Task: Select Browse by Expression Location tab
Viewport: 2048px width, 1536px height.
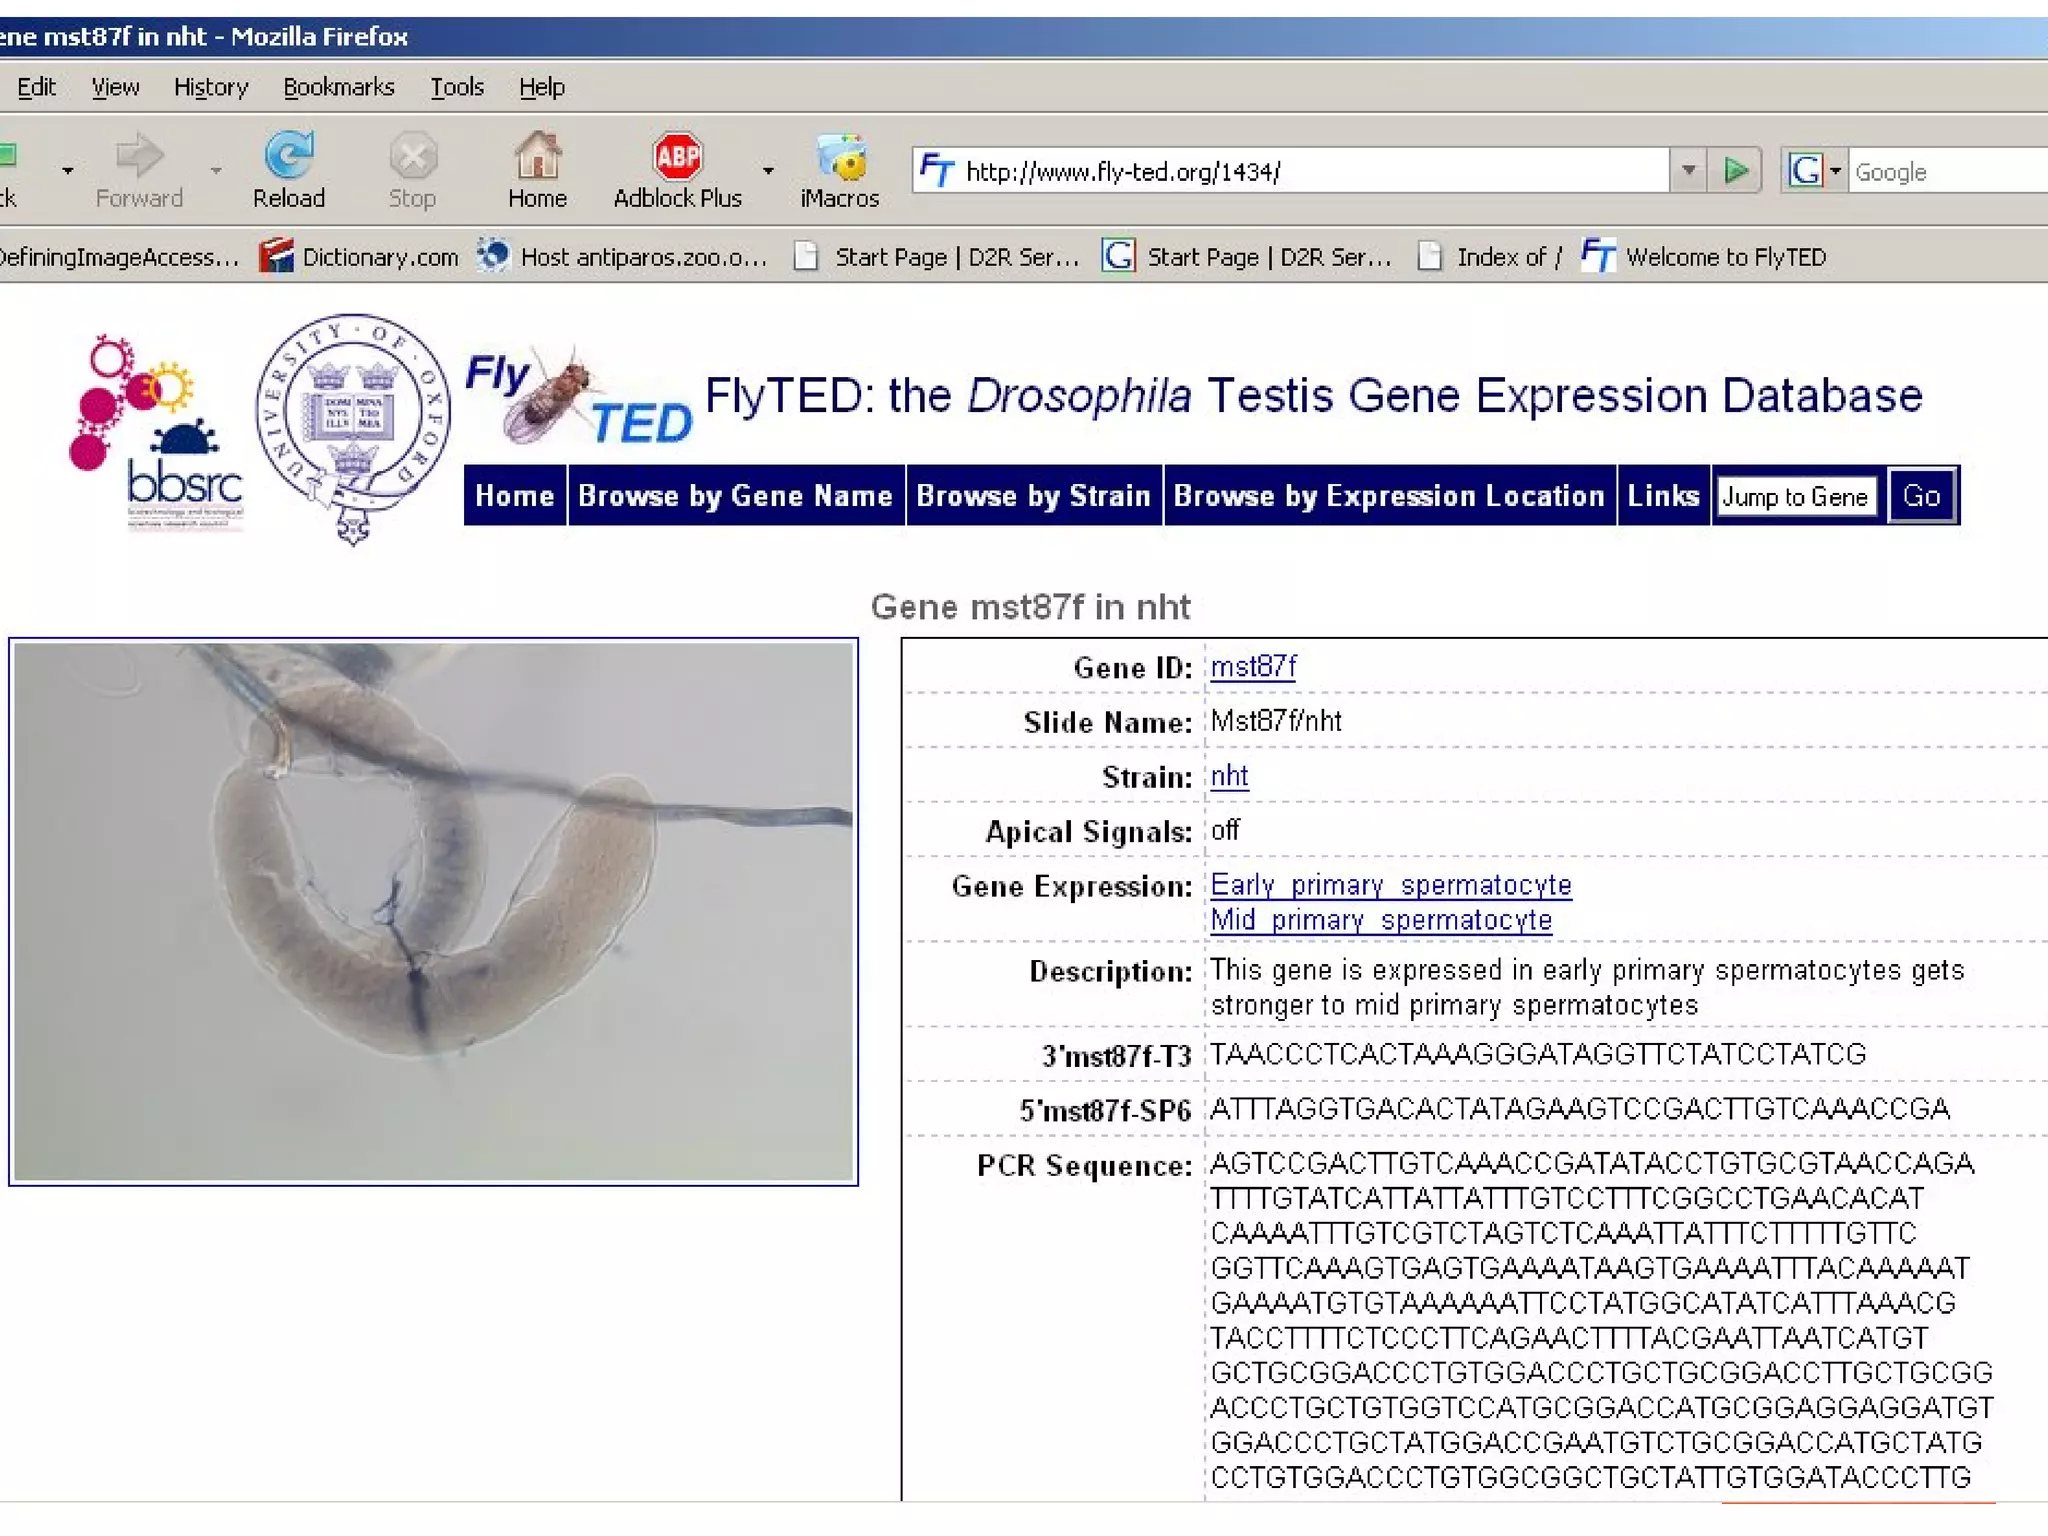Action: (1388, 496)
